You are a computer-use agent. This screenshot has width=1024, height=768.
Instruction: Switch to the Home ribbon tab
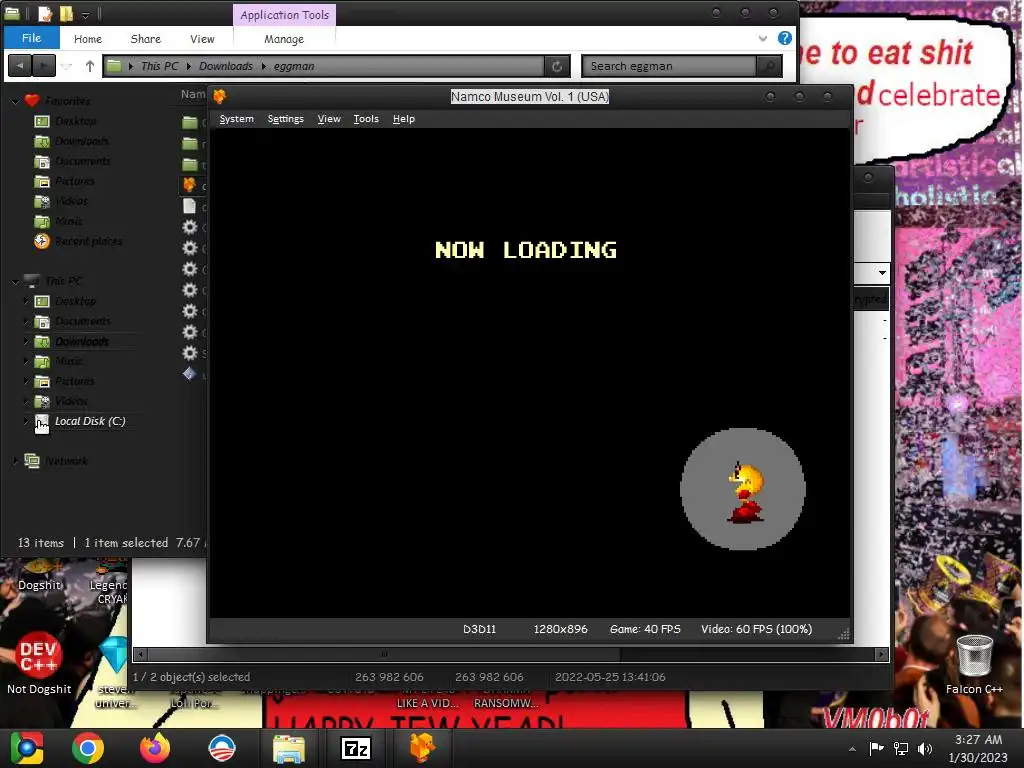point(88,39)
